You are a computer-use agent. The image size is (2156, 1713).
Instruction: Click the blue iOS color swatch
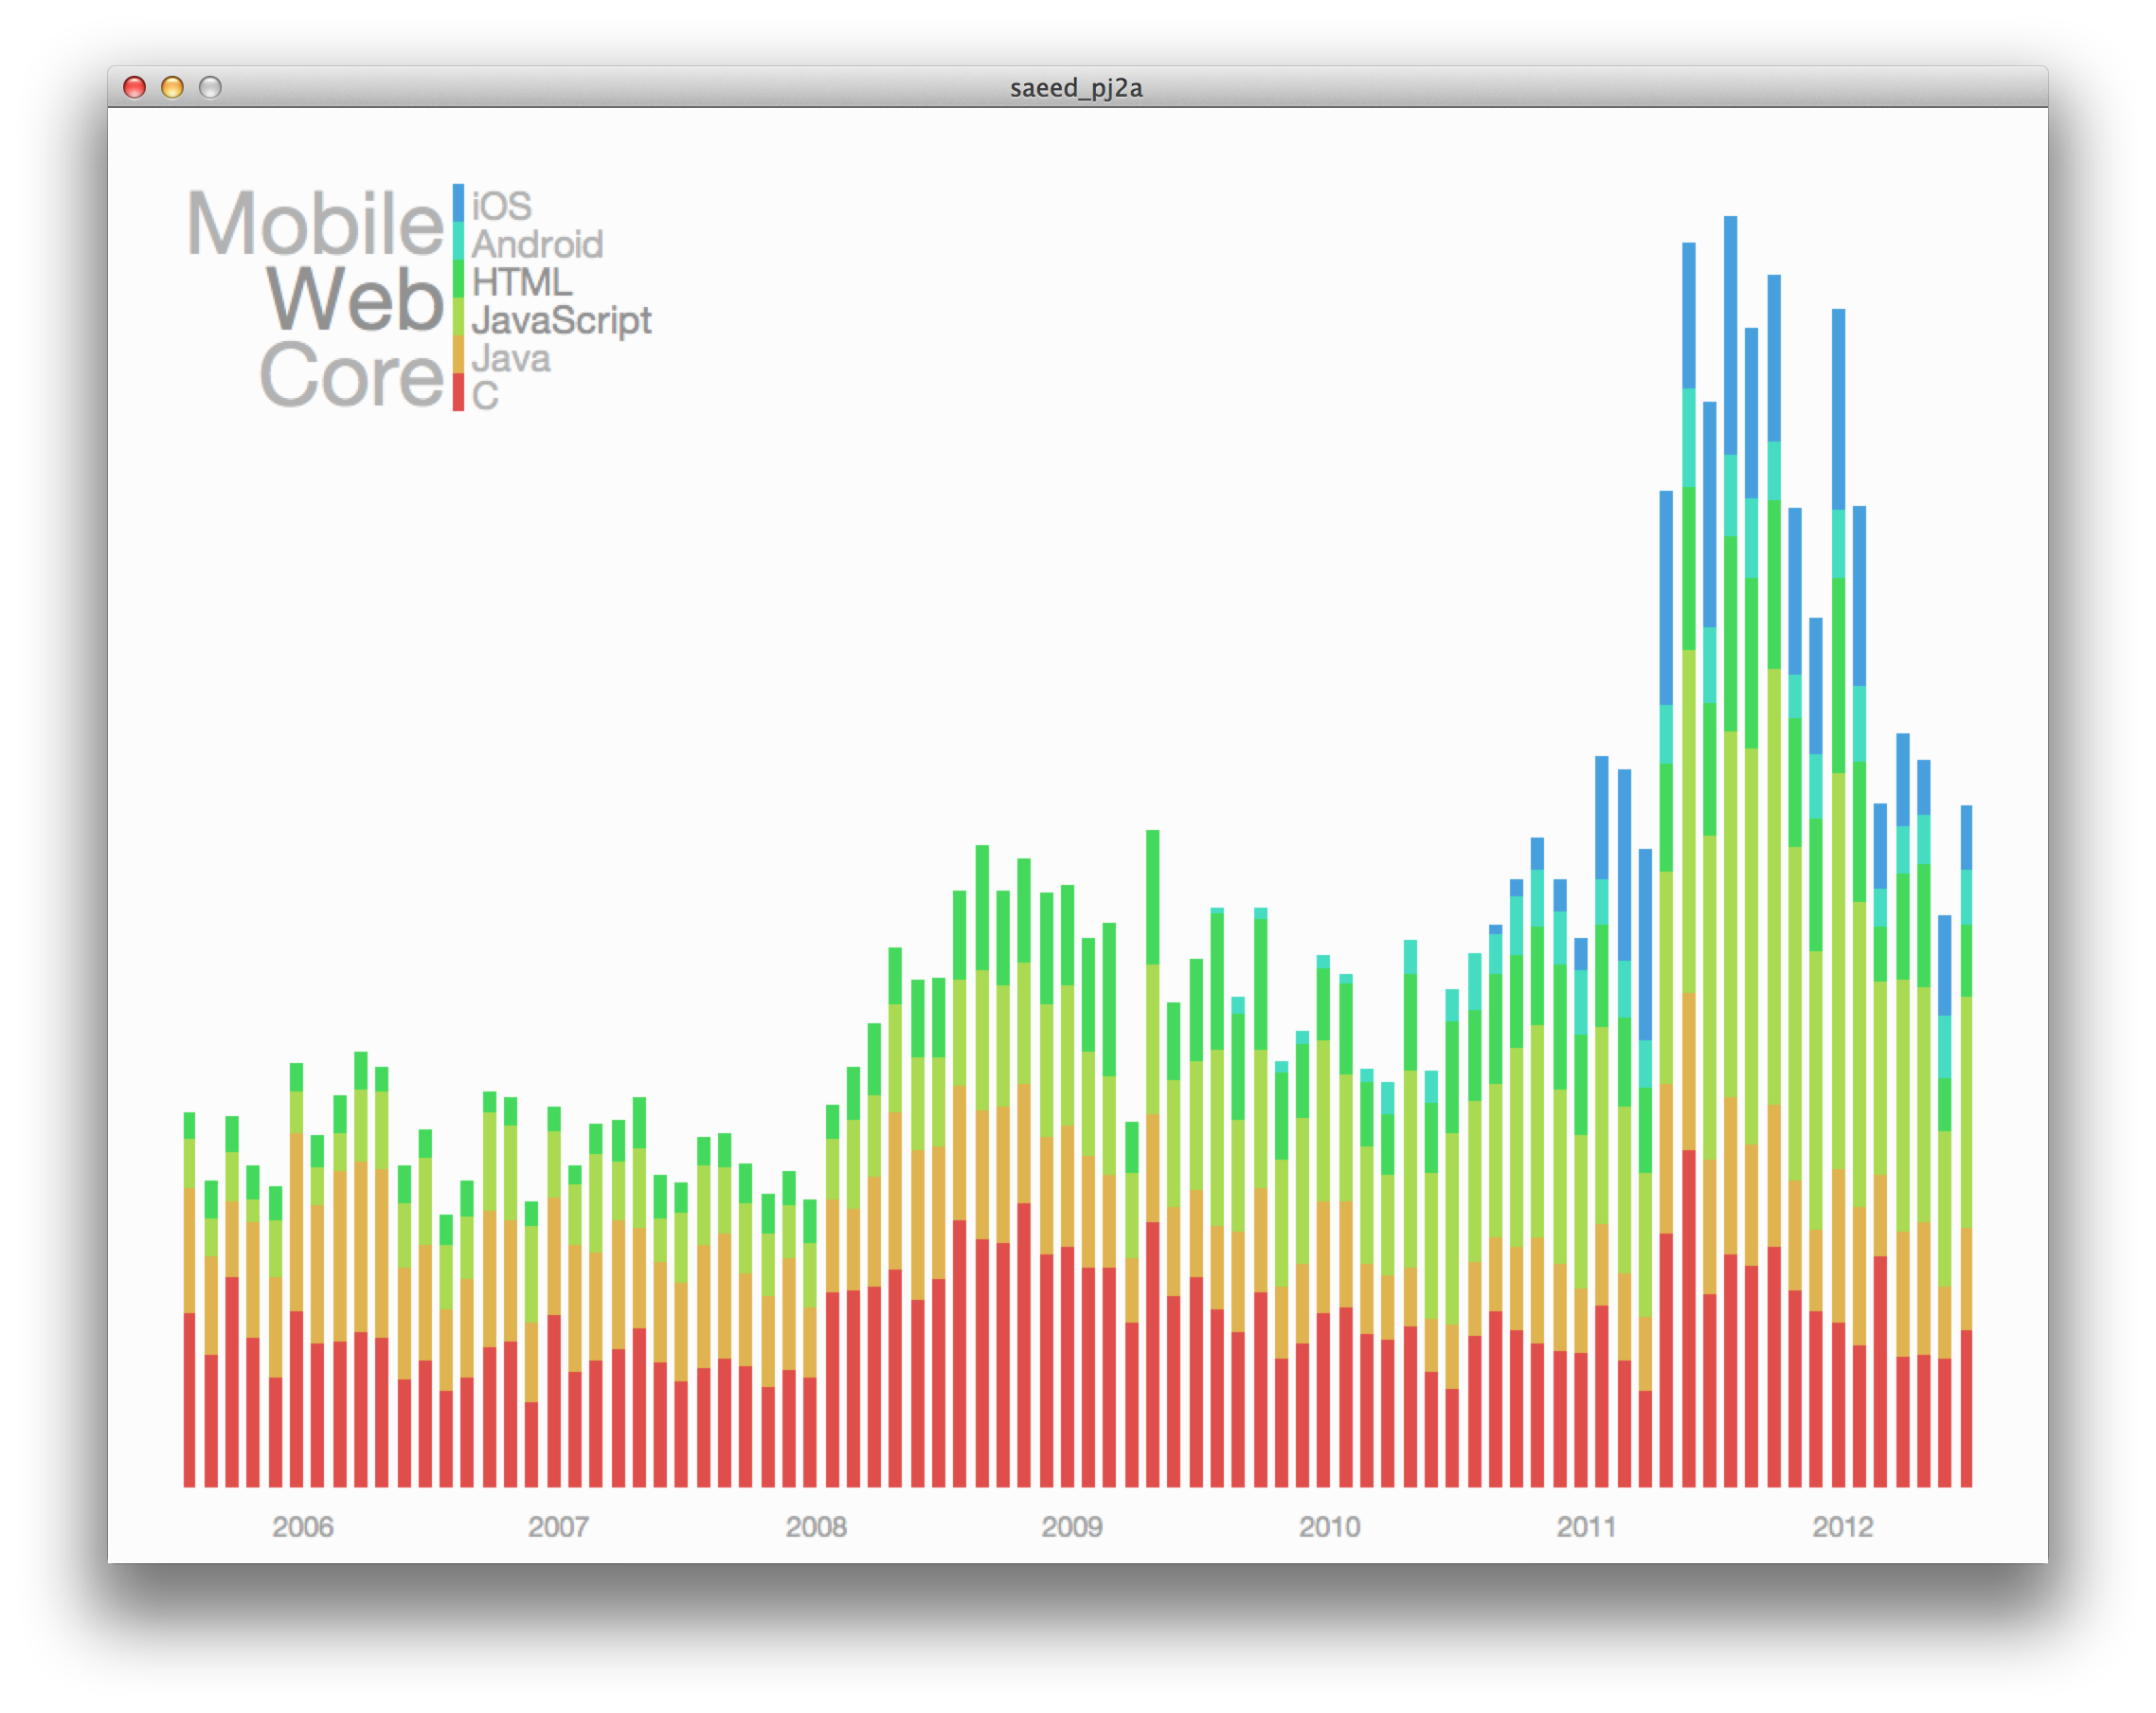click(458, 202)
